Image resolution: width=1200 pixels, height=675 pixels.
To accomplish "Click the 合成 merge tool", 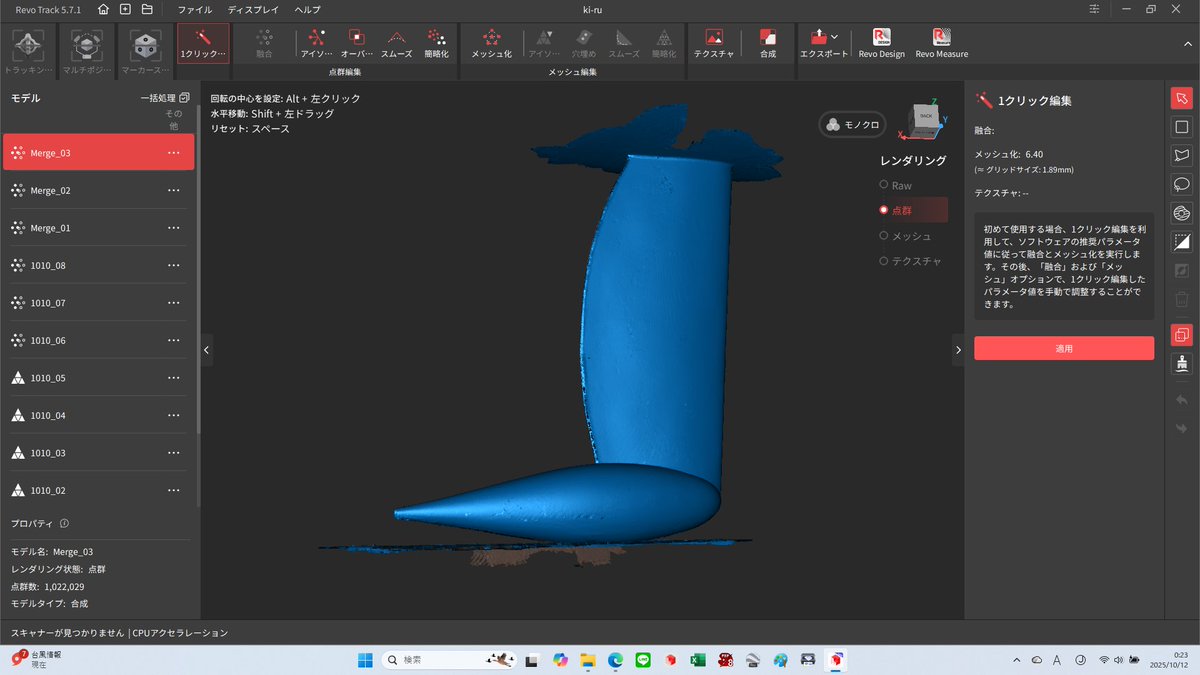I will [768, 44].
